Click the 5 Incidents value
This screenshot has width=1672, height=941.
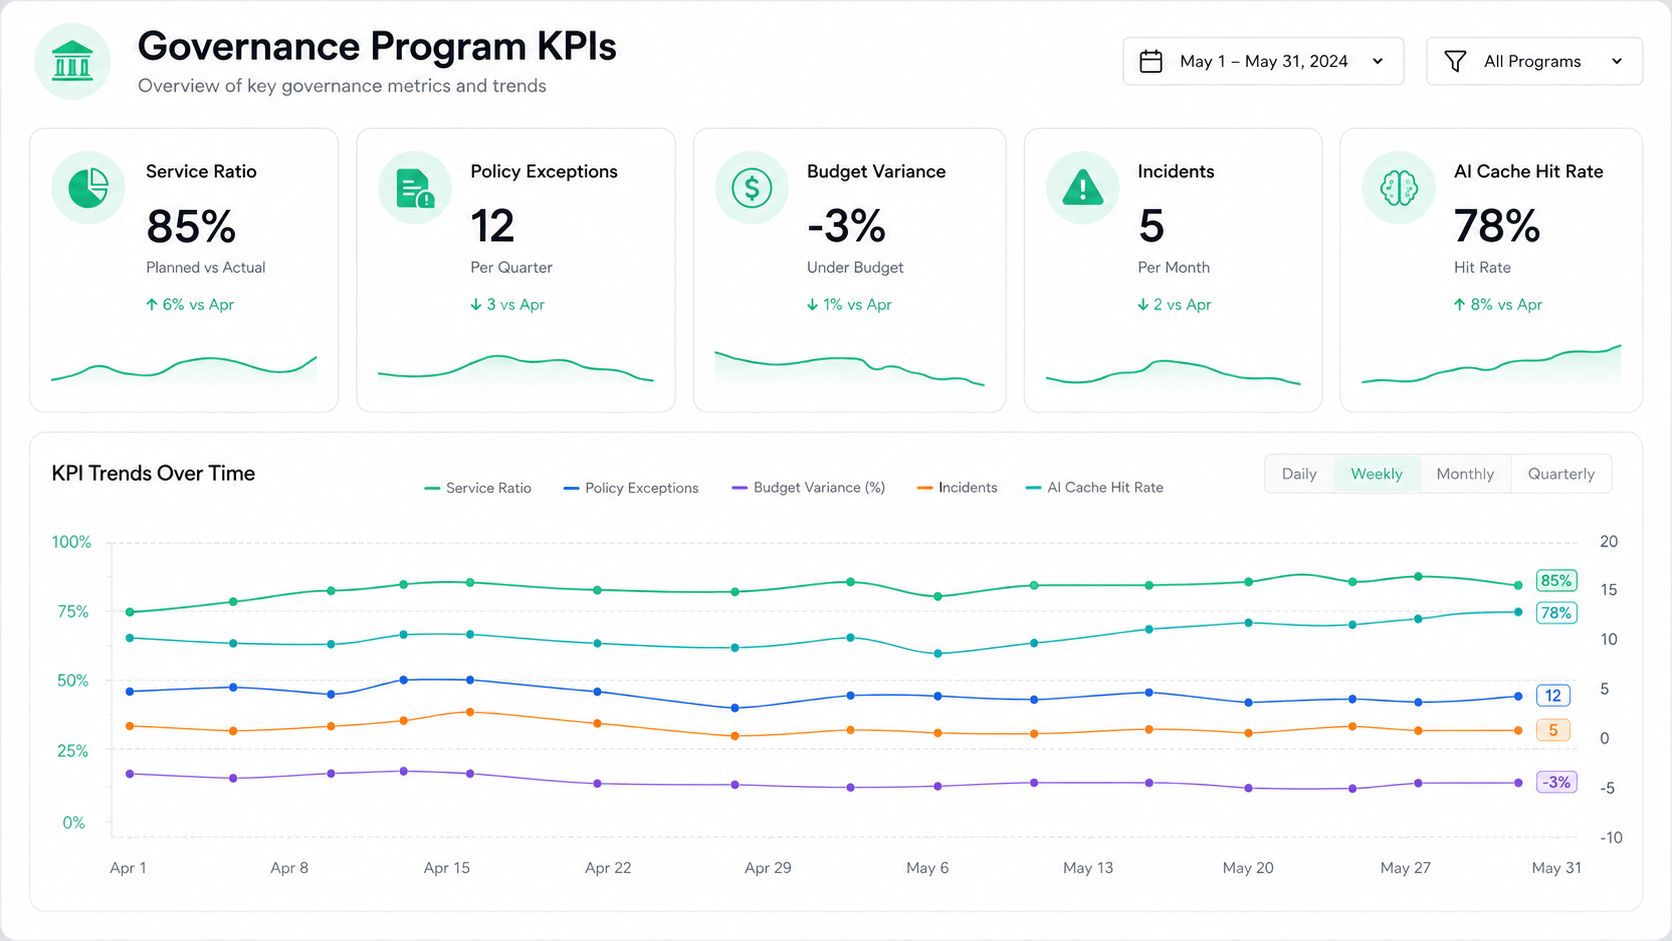coord(1151,226)
